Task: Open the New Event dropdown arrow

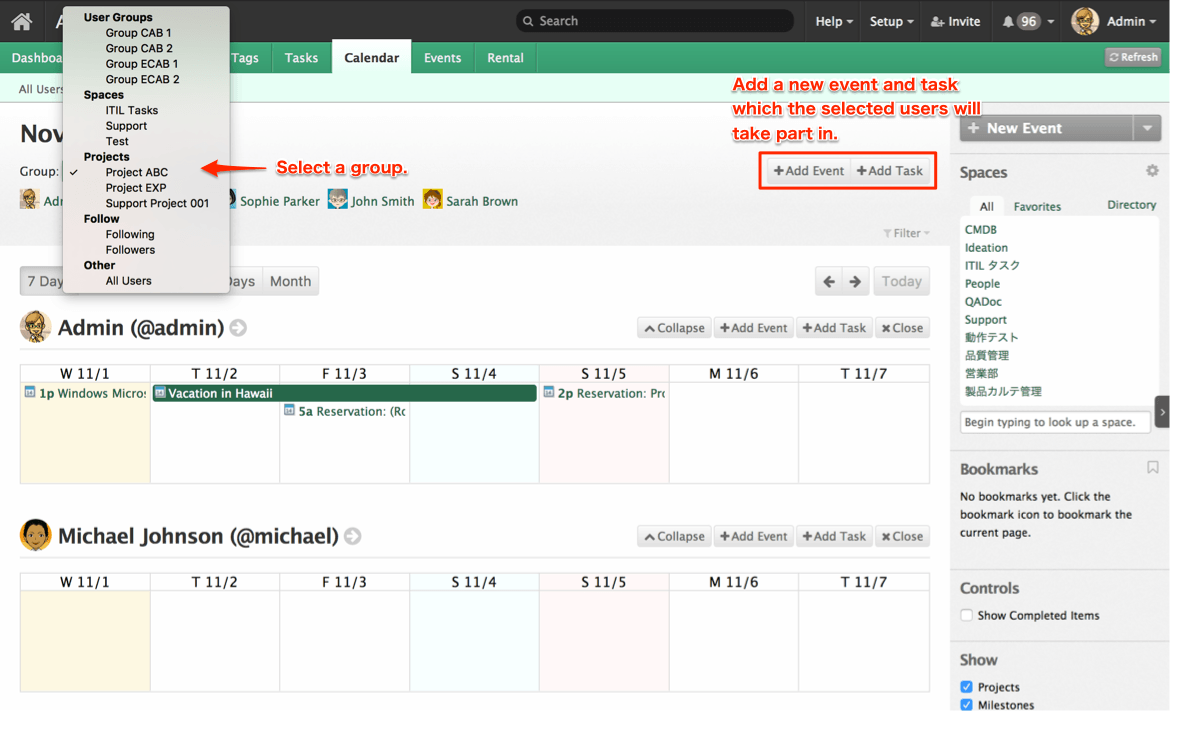Action: [1147, 128]
